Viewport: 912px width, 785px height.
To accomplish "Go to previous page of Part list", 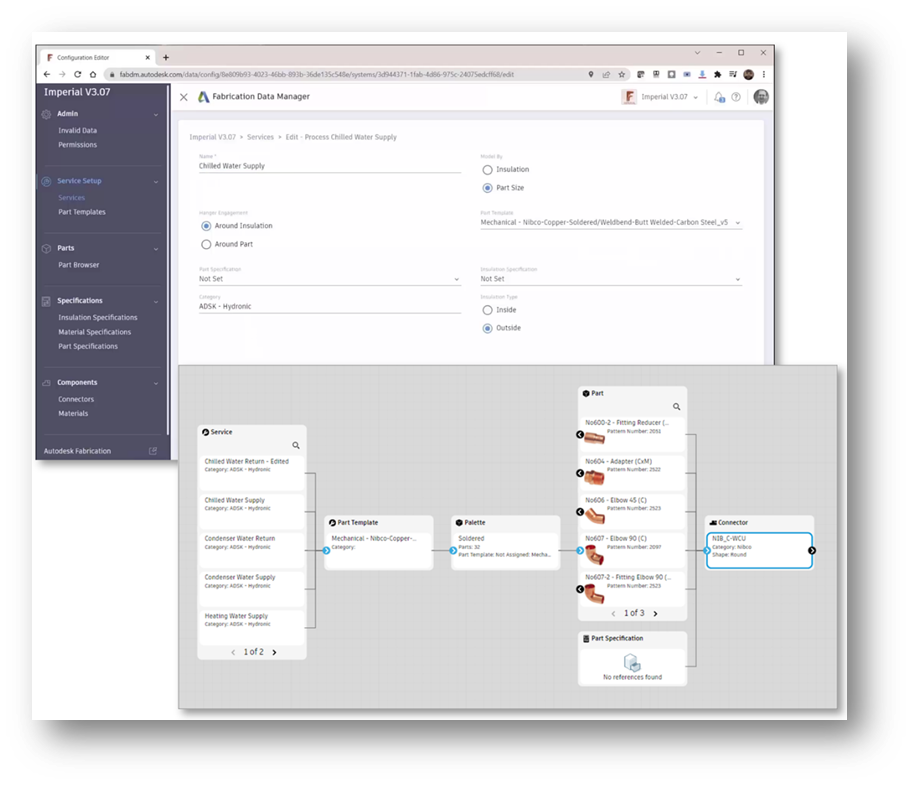I will click(613, 613).
